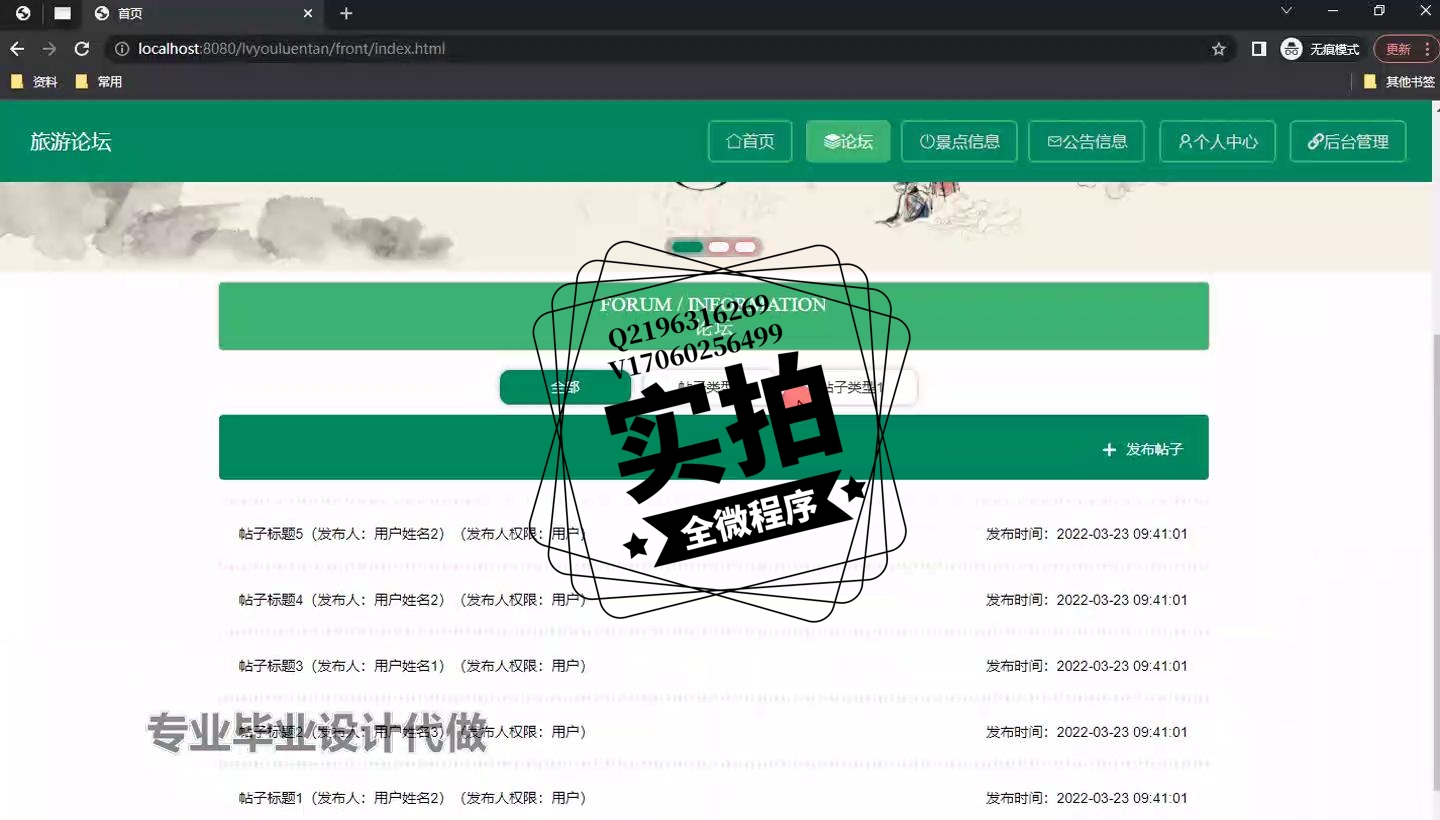Image resolution: width=1440 pixels, height=820 pixels.
Task: Open post 帖子标题5
Action: (x=412, y=534)
